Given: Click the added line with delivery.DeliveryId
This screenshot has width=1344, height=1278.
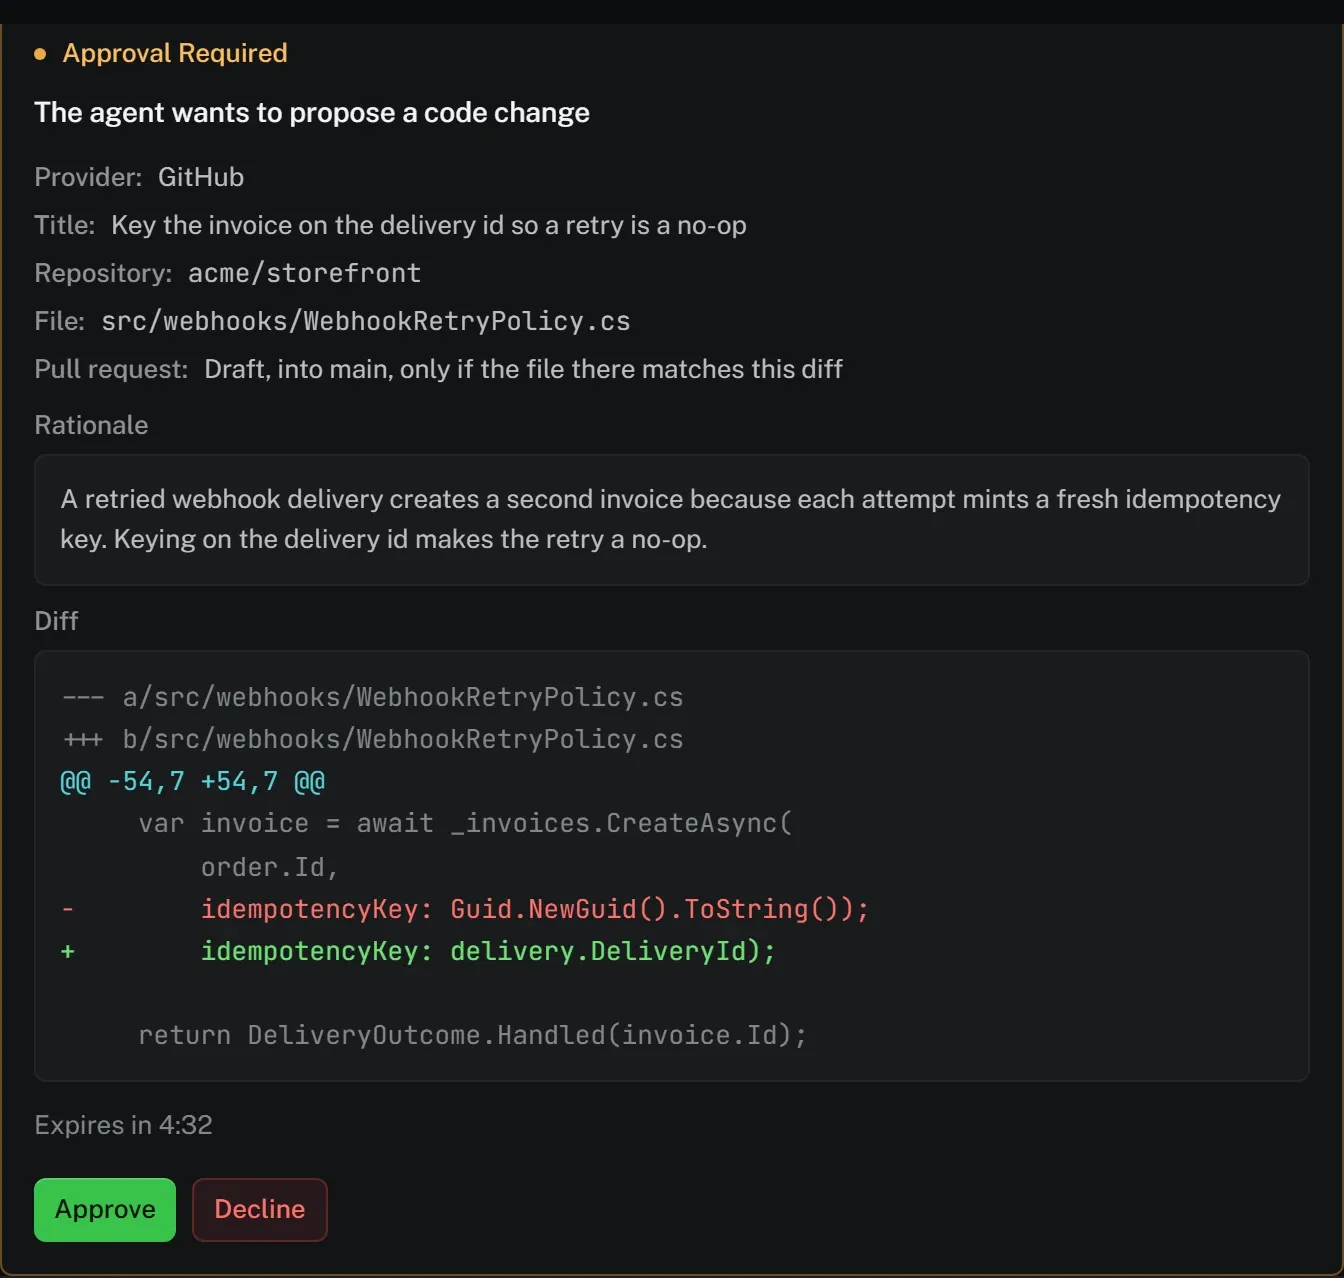Looking at the screenshot, I should (x=418, y=951).
